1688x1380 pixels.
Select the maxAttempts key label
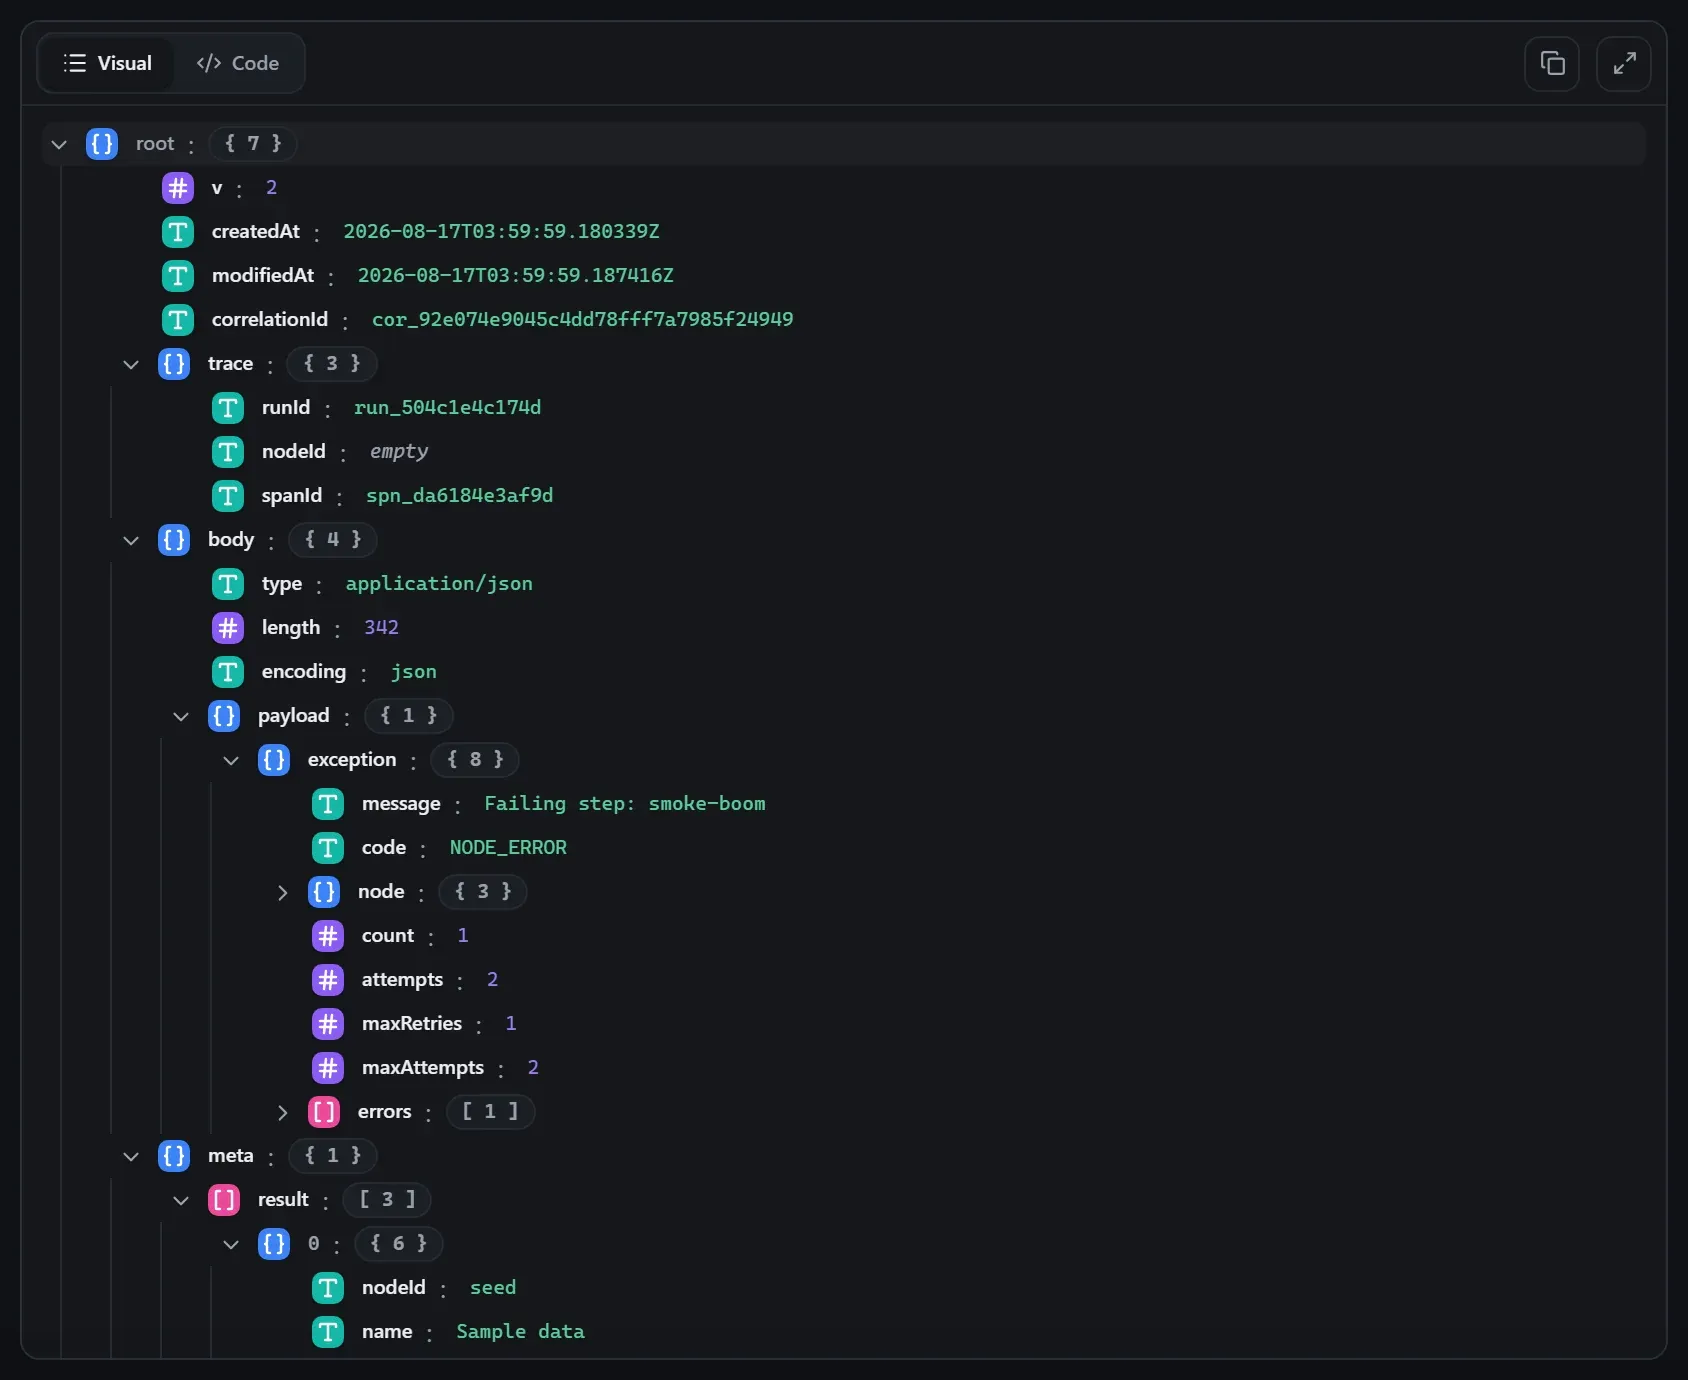pos(423,1068)
